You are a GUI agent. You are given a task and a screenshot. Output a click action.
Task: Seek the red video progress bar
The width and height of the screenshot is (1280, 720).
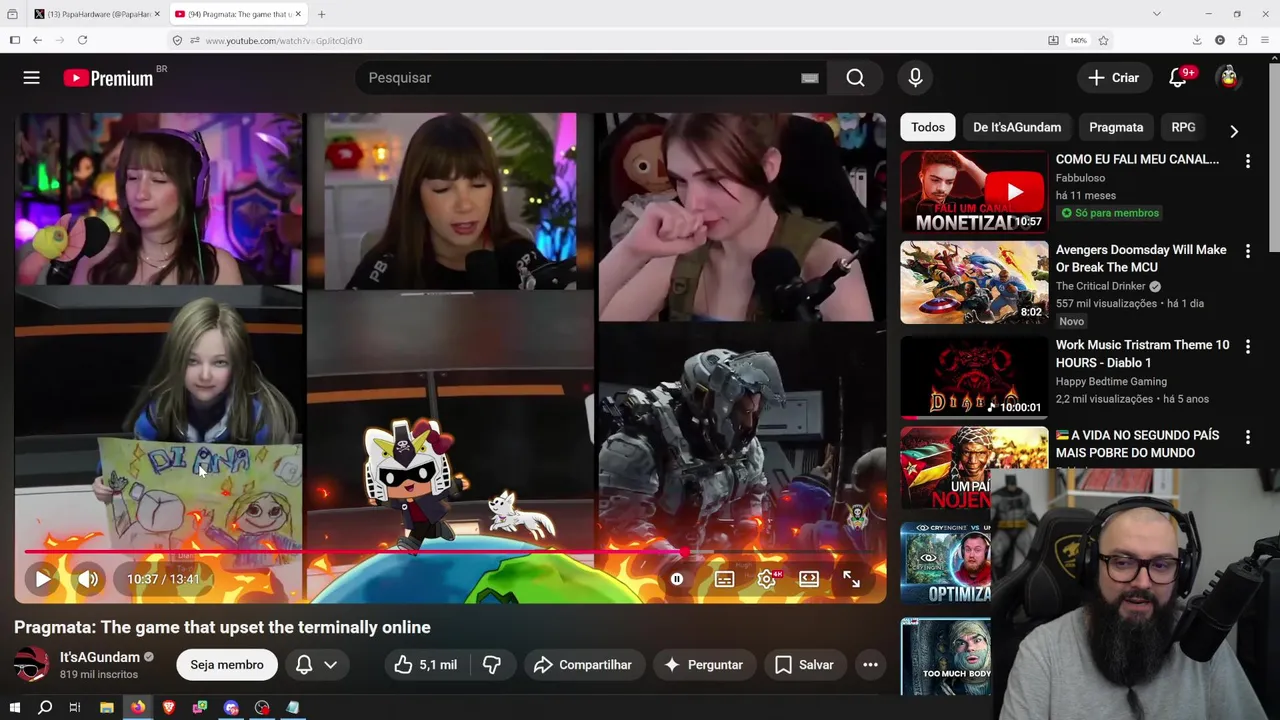point(450,551)
